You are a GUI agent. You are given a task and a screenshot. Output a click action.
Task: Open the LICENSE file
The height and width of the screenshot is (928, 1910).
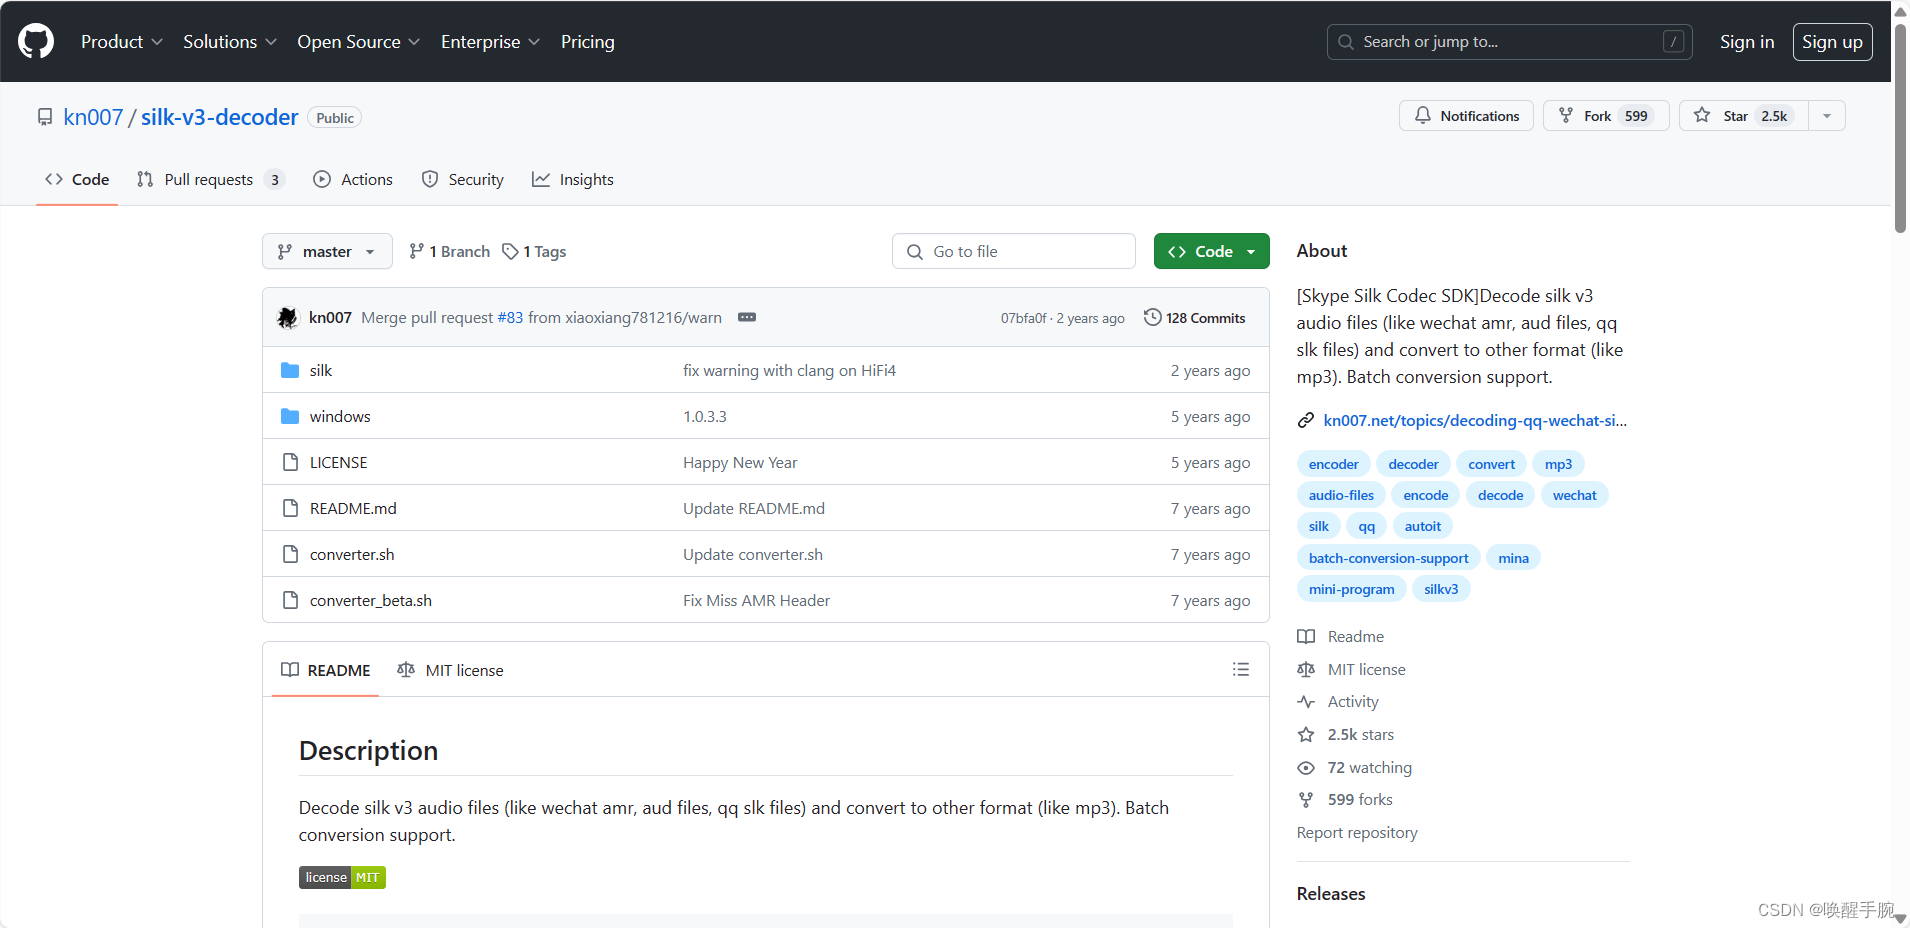click(x=338, y=462)
